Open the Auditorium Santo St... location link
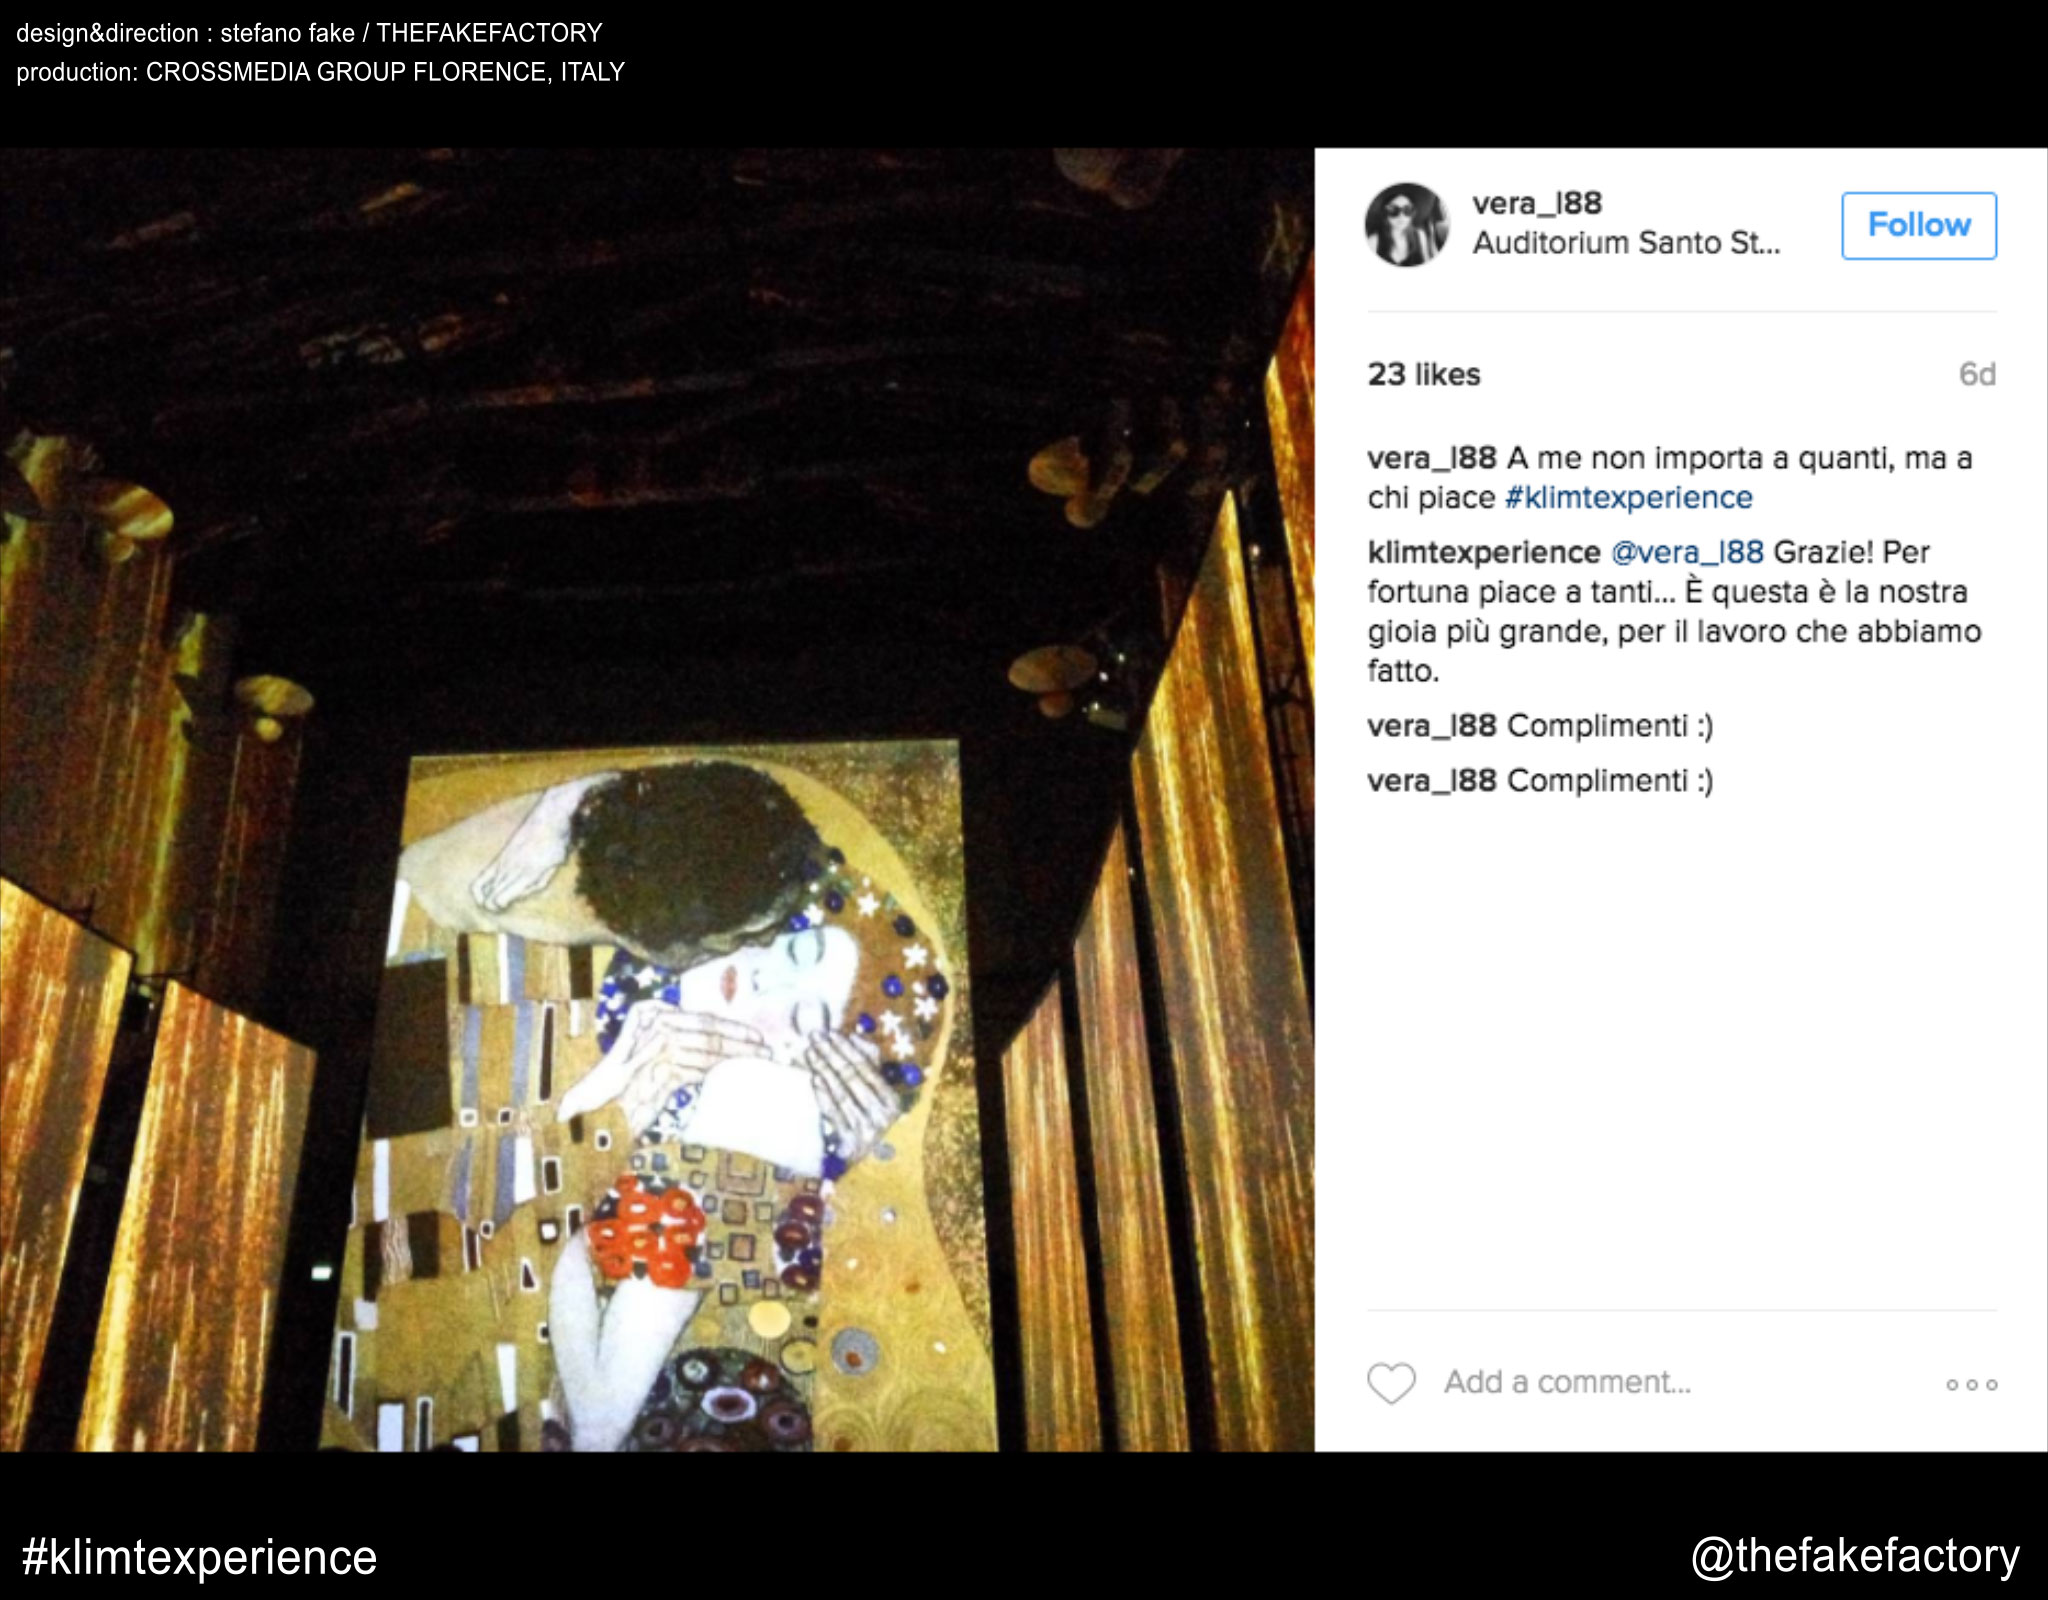Screen dimensions: 2048x1600 click(x=1626, y=243)
